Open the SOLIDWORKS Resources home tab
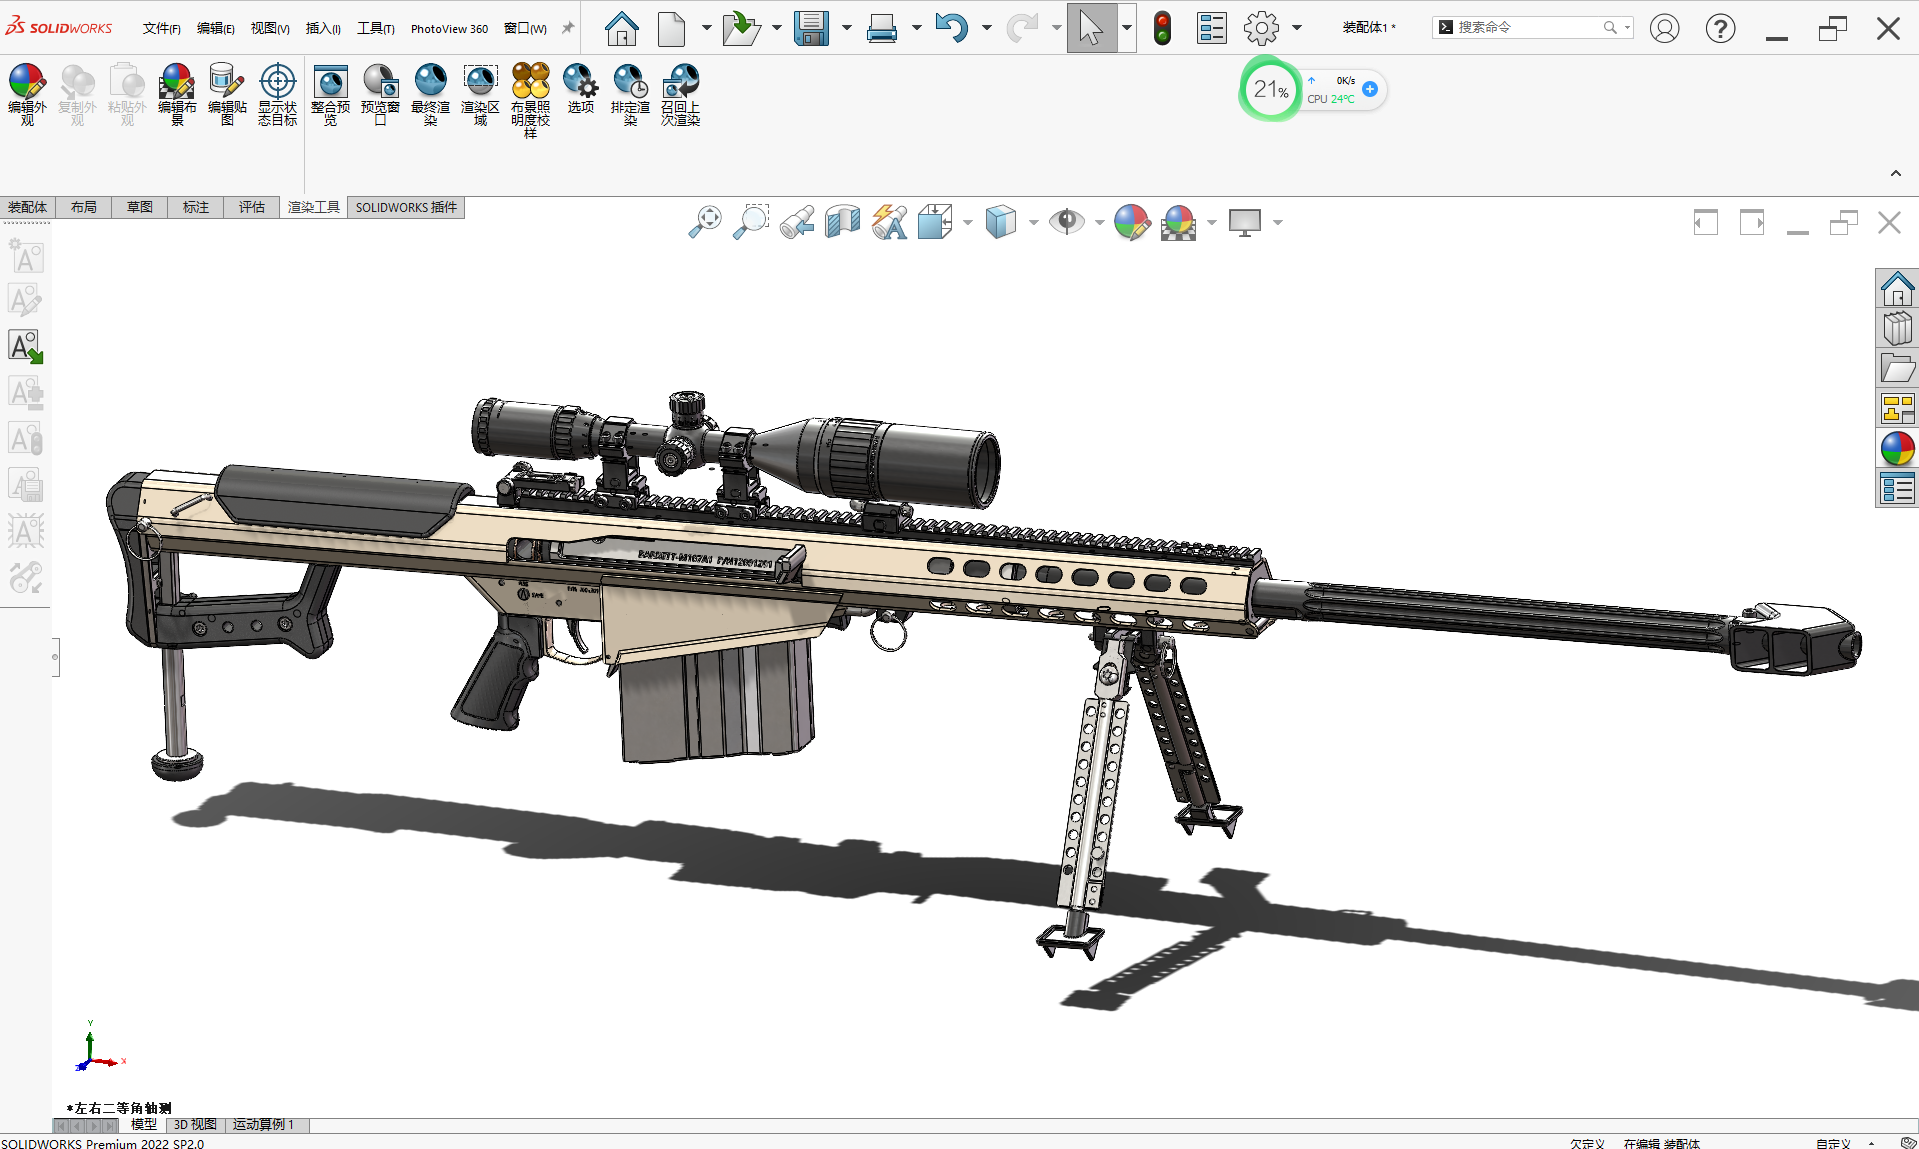This screenshot has width=1919, height=1149. tap(1897, 289)
